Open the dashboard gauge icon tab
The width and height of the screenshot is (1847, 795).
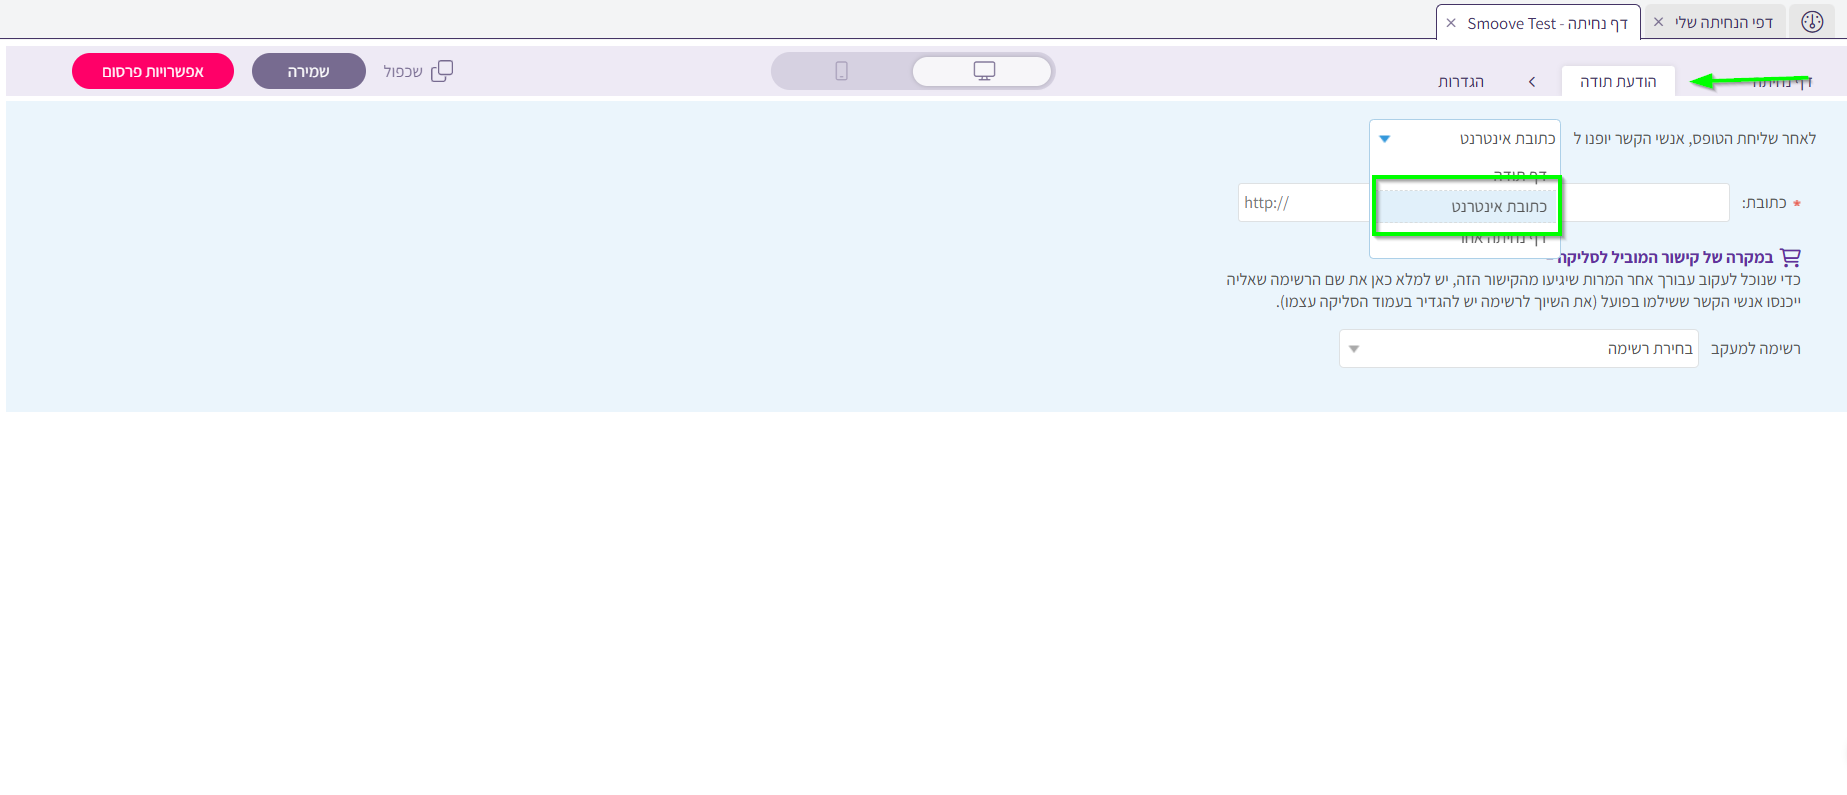tap(1812, 22)
